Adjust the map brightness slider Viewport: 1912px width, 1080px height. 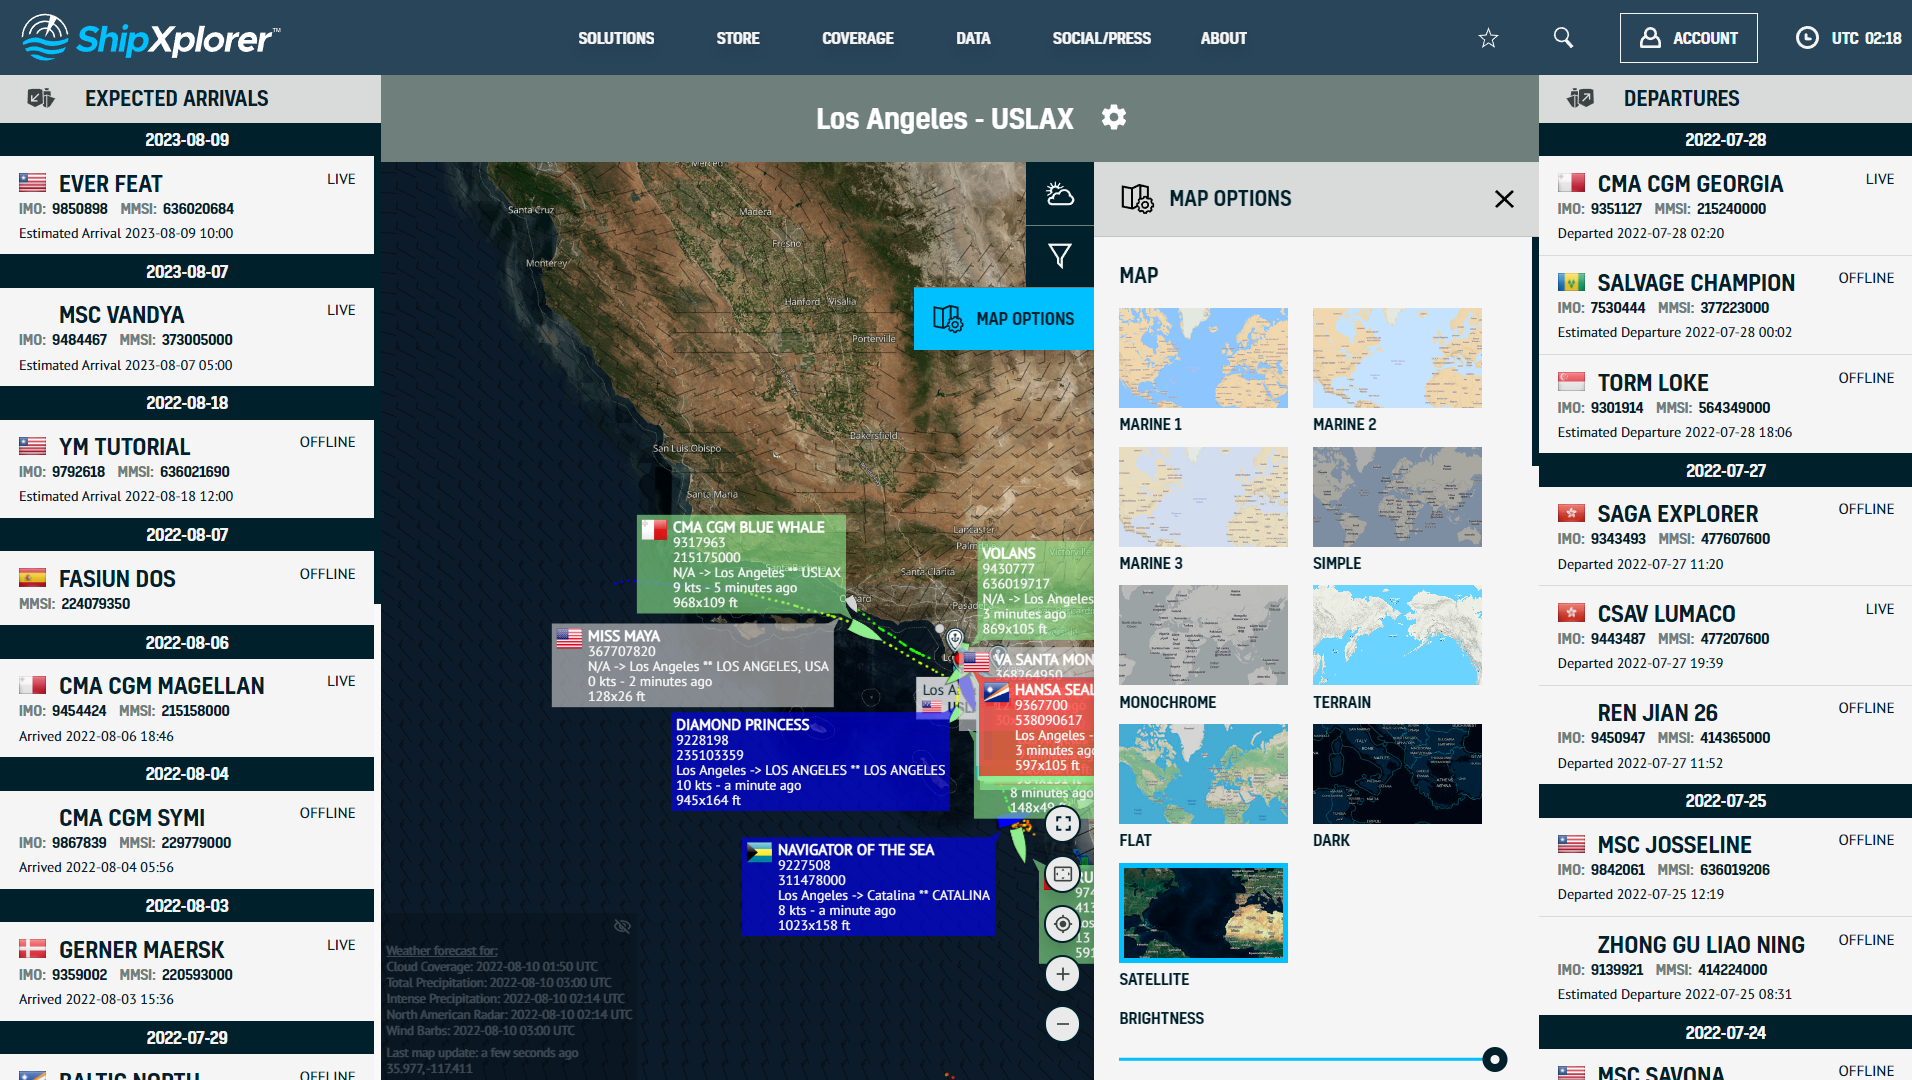(1494, 1059)
